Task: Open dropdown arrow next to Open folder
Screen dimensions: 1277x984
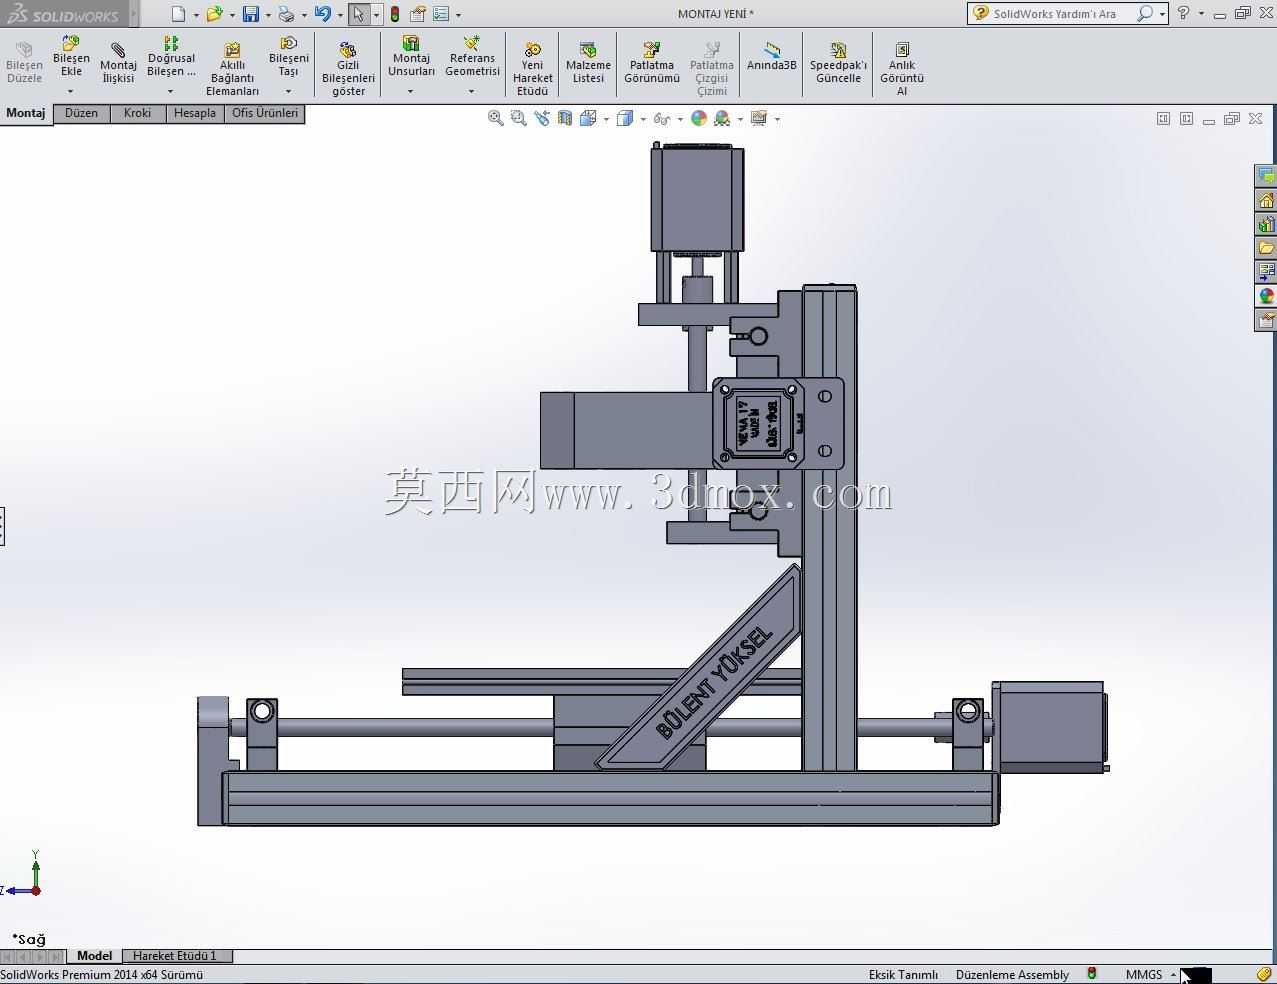Action: click(232, 15)
